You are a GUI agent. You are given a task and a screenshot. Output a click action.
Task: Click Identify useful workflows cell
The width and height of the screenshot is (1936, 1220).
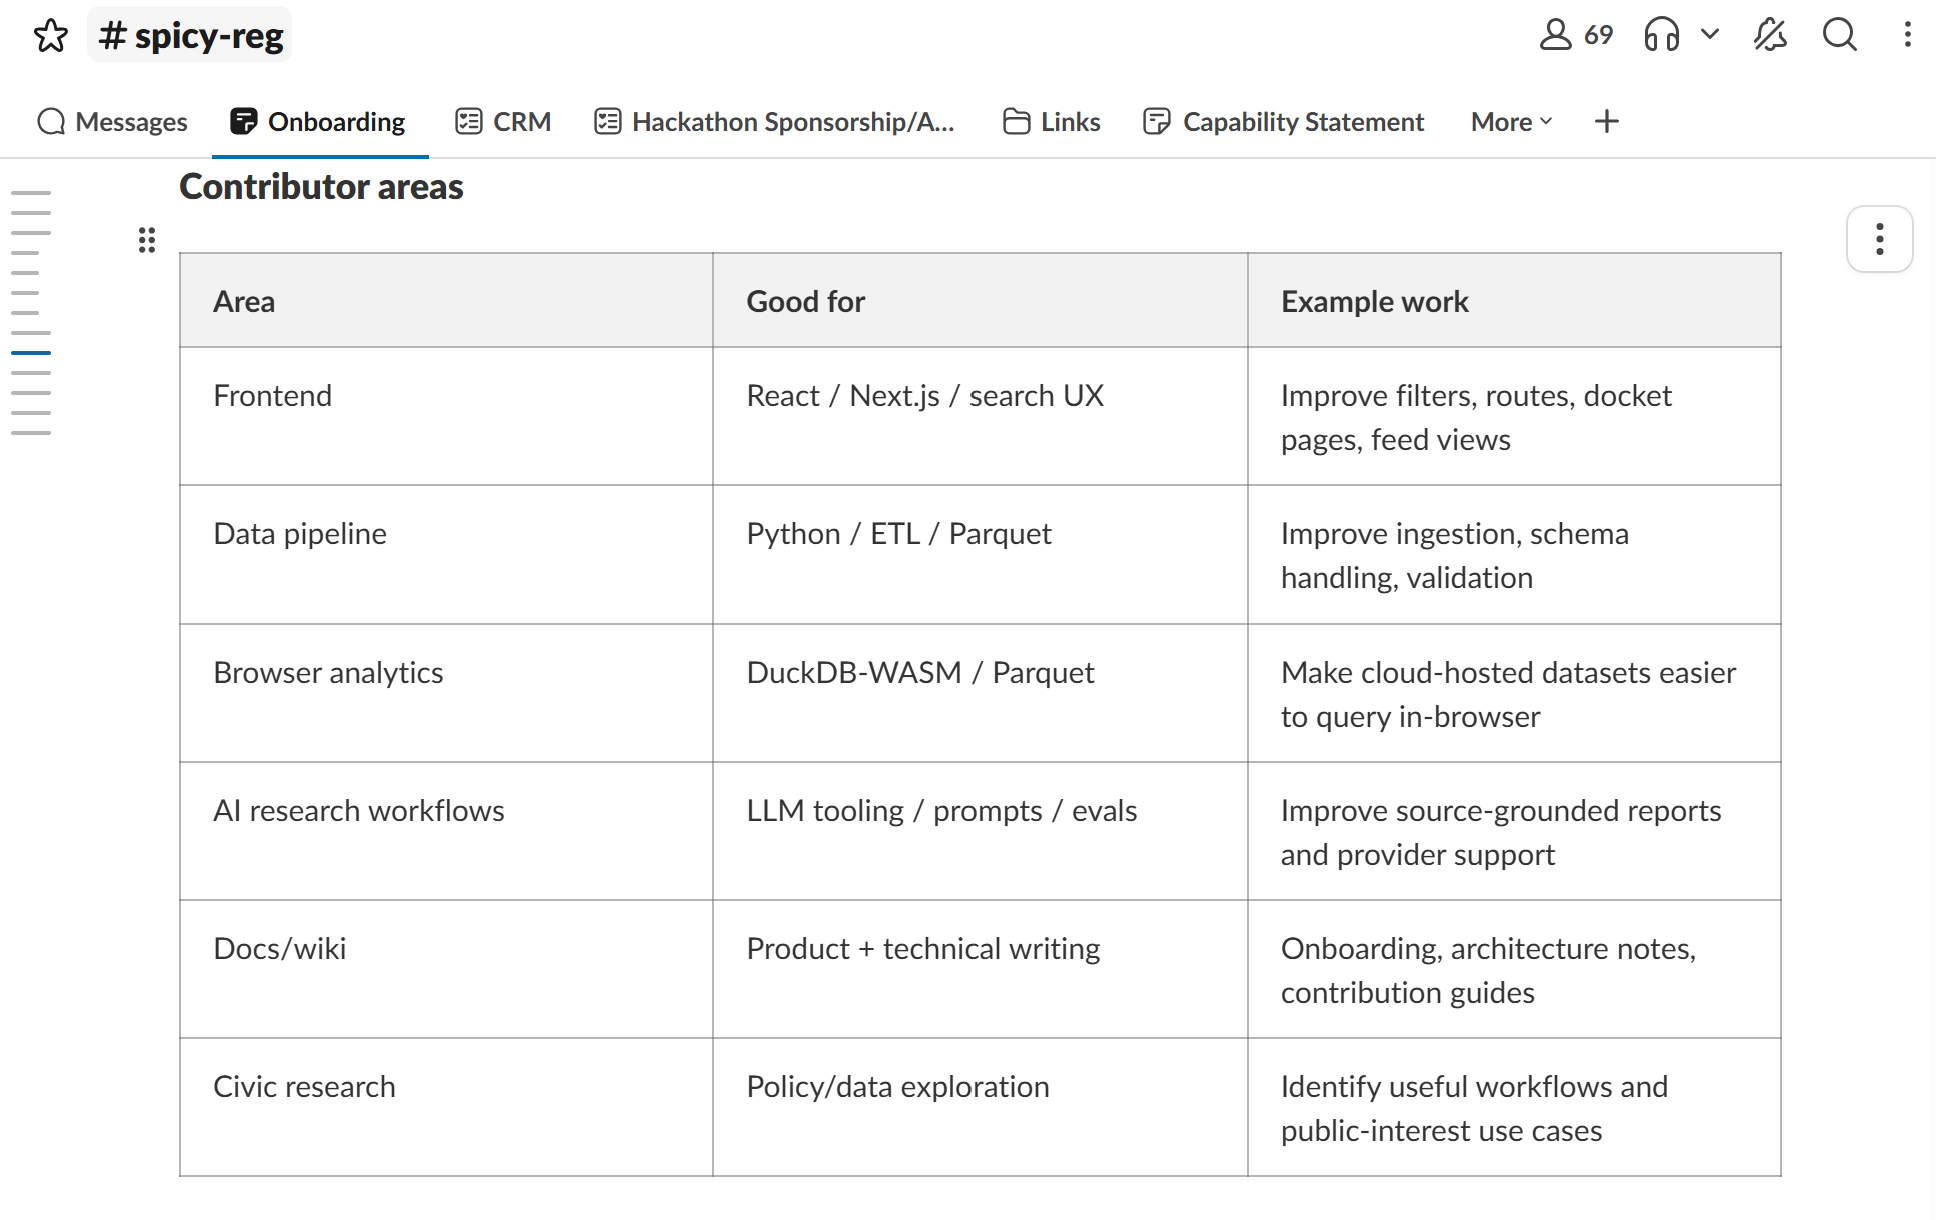pos(1514,1107)
